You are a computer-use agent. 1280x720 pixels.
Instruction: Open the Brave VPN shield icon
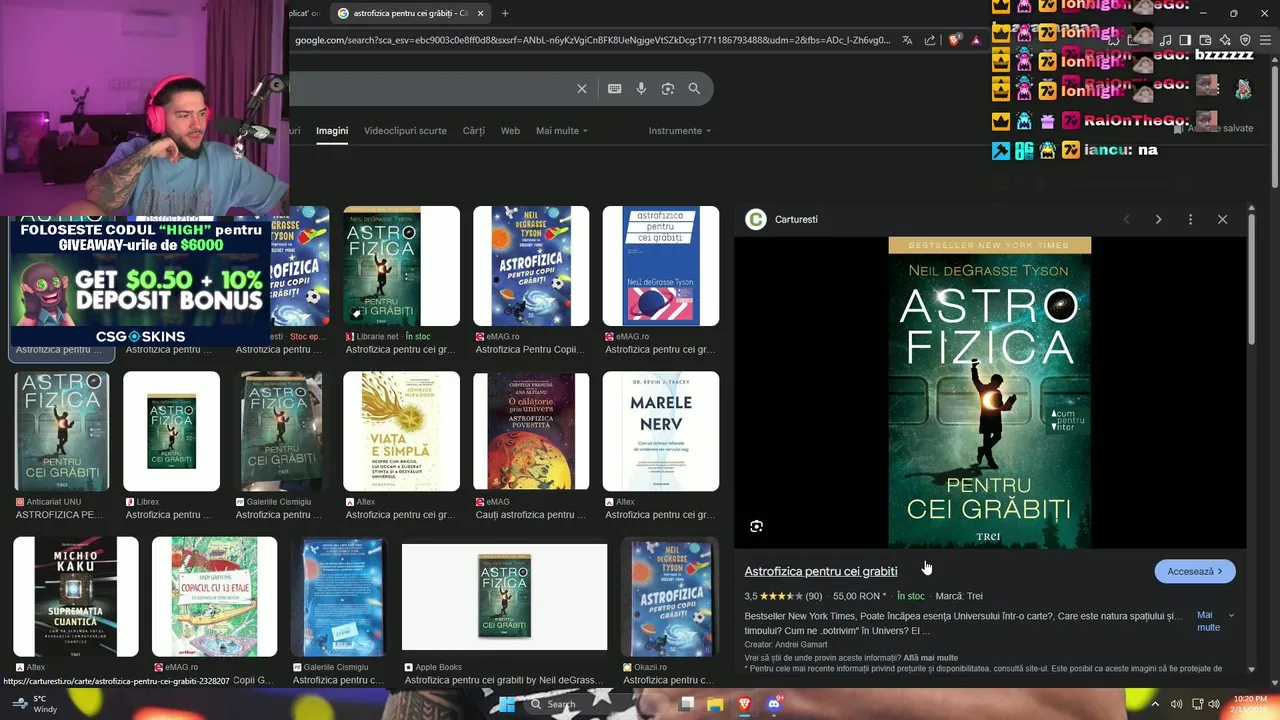pos(1245,40)
